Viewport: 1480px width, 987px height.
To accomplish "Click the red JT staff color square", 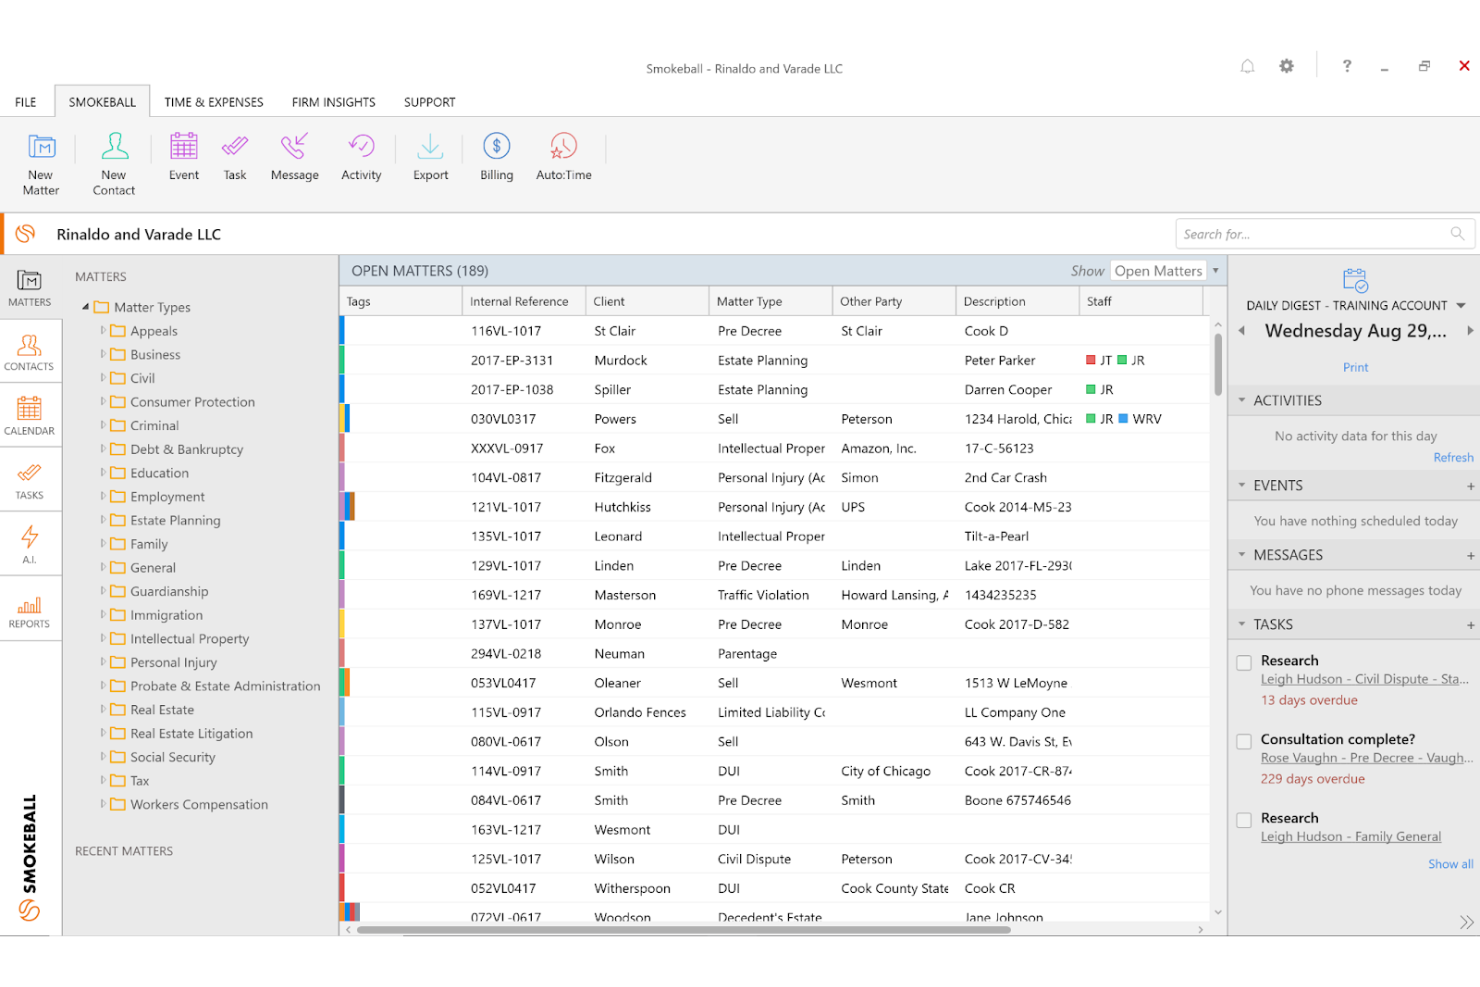I will pos(1091,360).
